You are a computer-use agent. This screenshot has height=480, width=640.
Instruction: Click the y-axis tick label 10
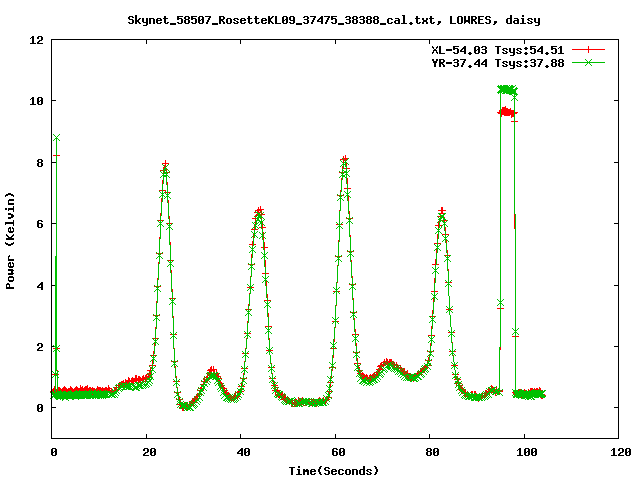coord(36,101)
